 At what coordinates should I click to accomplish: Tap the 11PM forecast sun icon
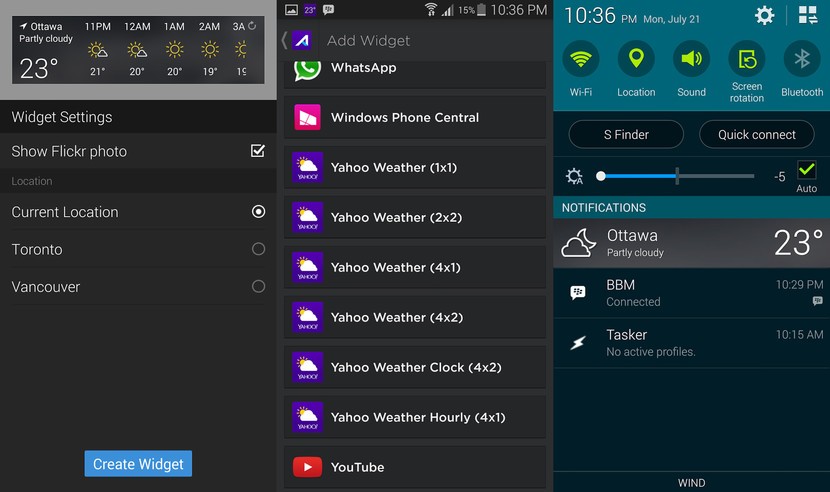pyautogui.click(x=97, y=50)
